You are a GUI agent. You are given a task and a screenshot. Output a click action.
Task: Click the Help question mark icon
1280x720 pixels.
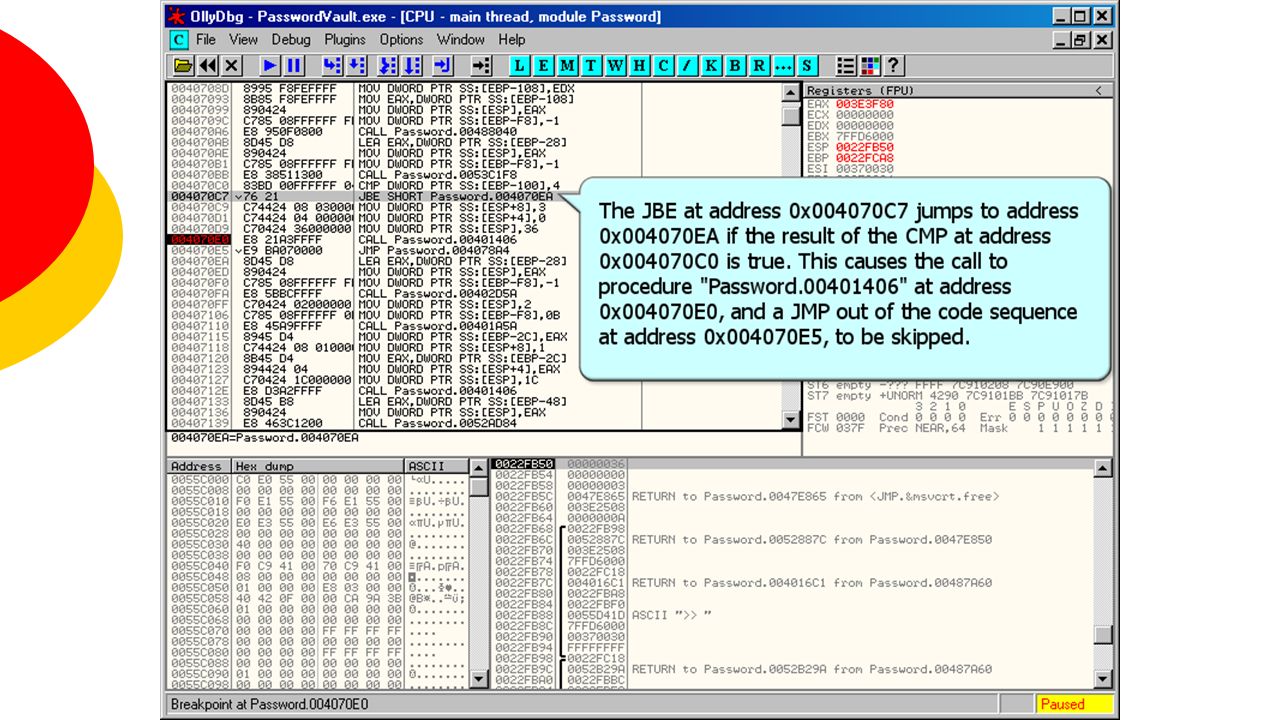tap(894, 66)
